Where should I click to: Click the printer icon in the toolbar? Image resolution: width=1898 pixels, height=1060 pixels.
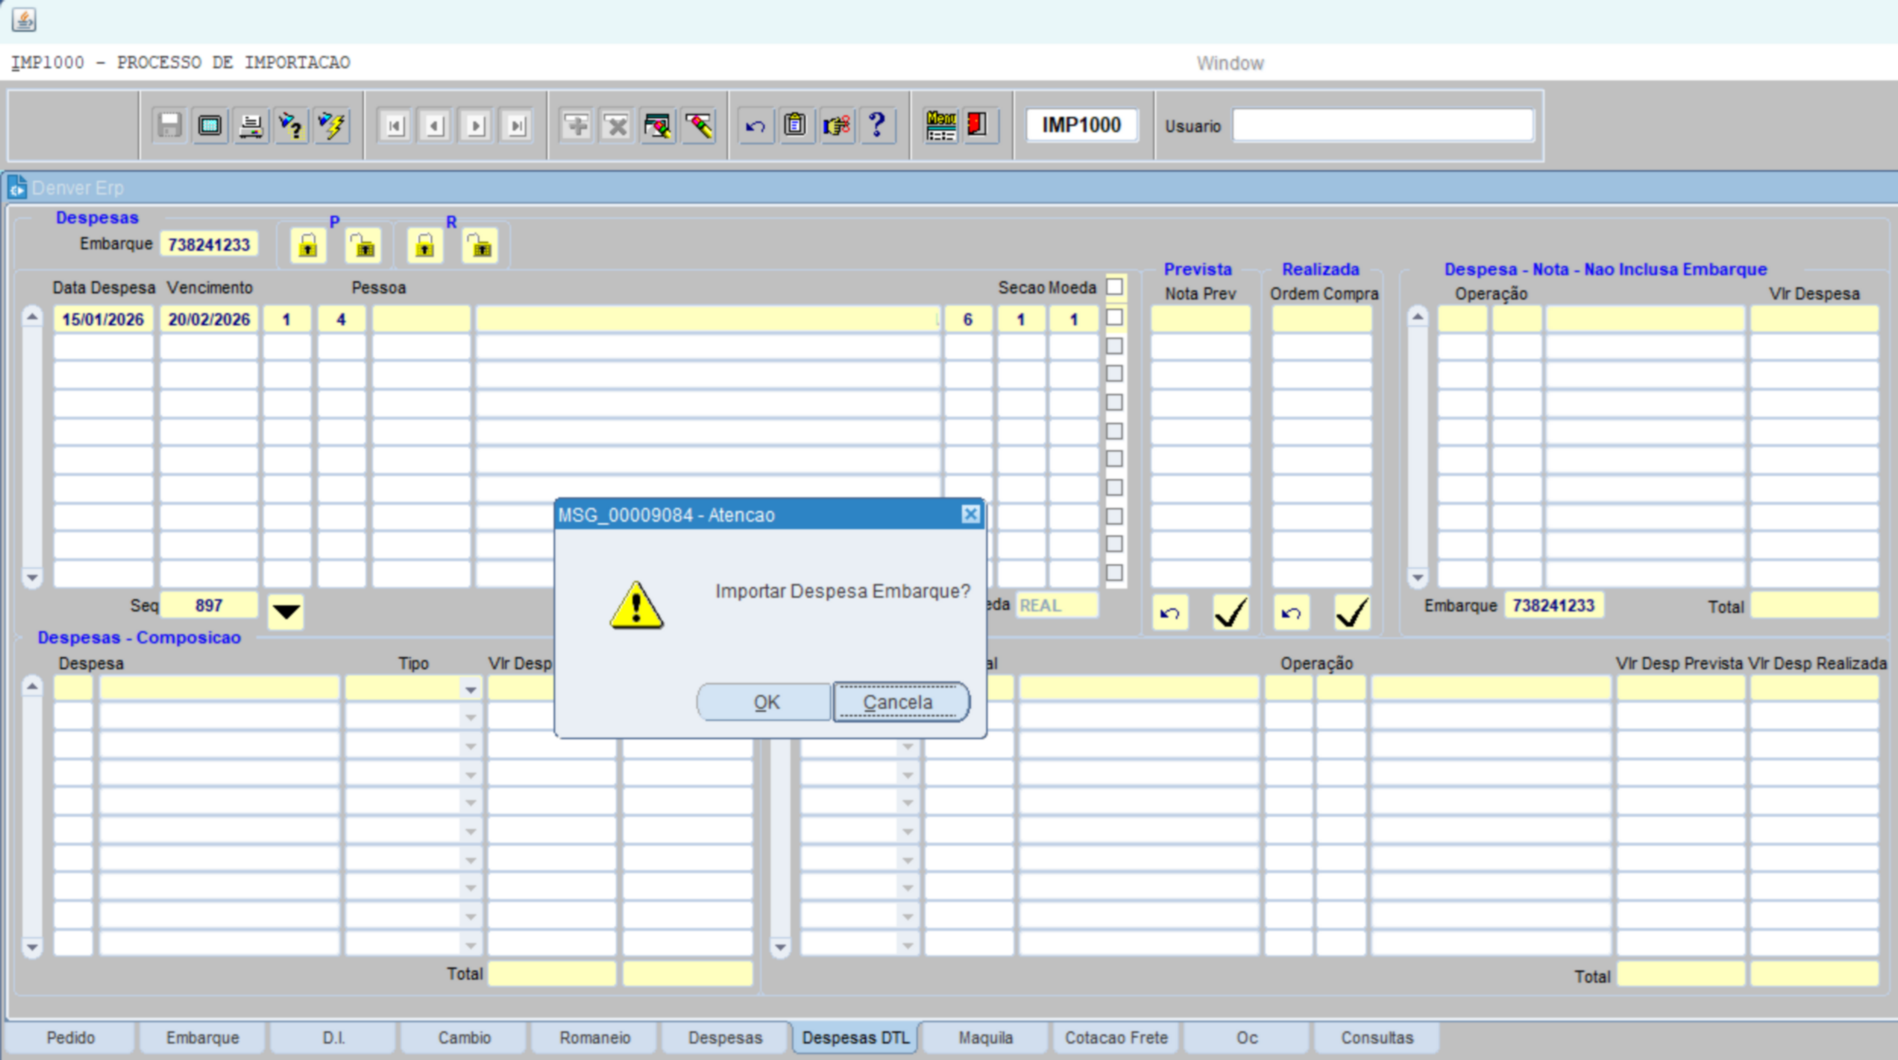pyautogui.click(x=250, y=126)
